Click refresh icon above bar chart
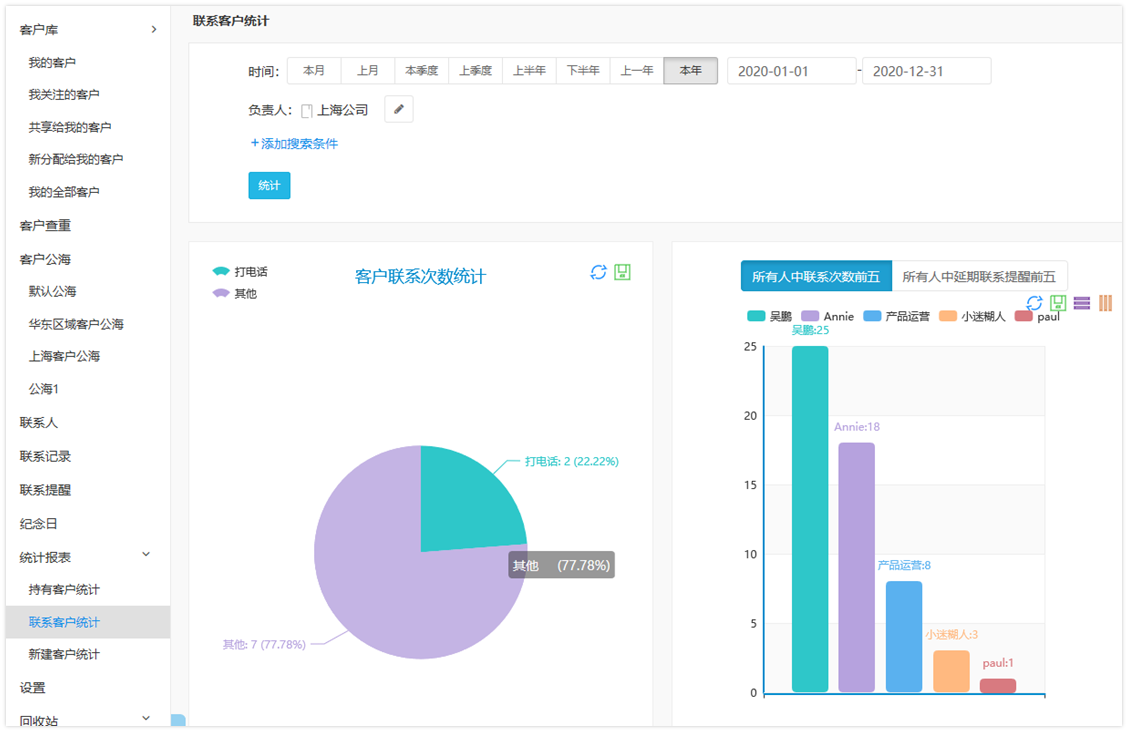Image resolution: width=1128 pixels, height=732 pixels. point(1035,303)
